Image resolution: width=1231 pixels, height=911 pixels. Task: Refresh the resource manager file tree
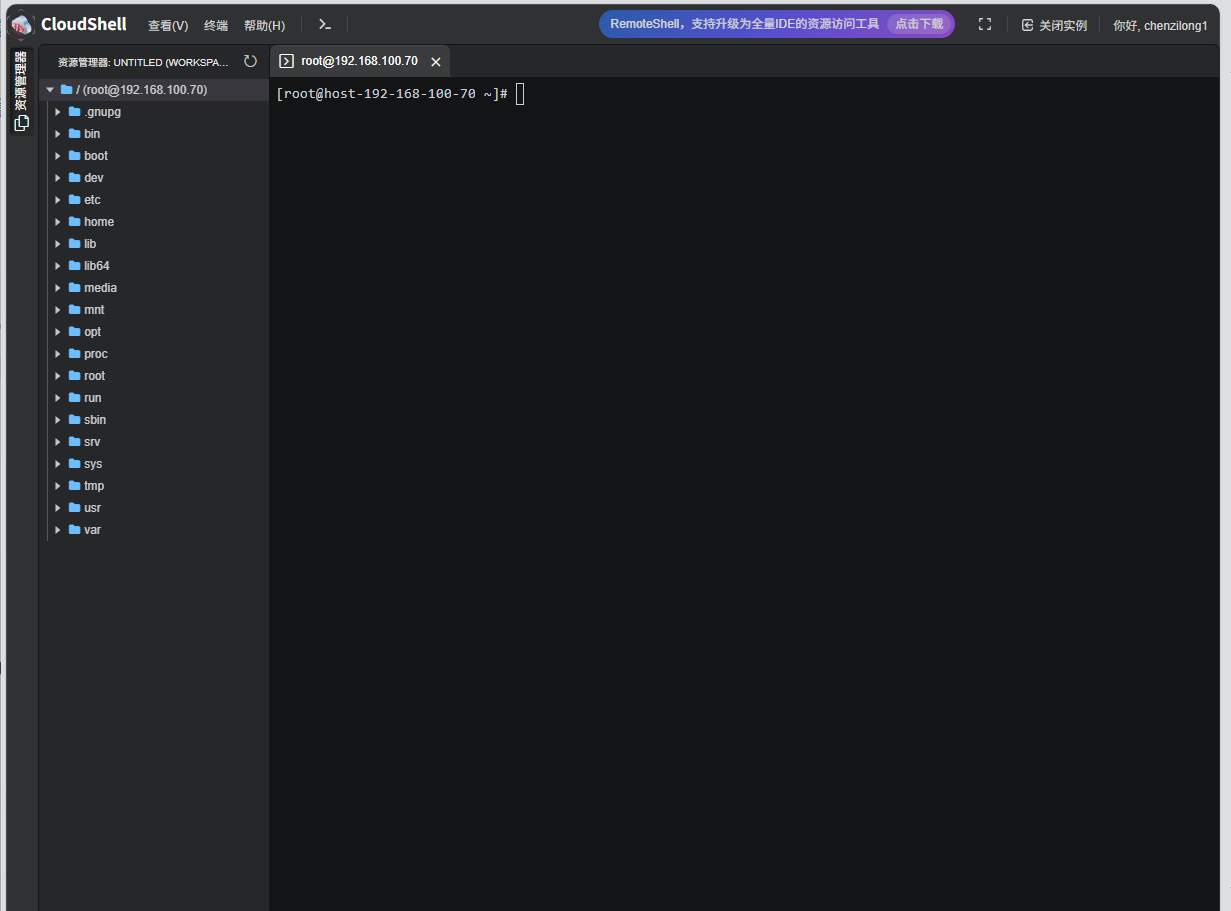[x=250, y=61]
